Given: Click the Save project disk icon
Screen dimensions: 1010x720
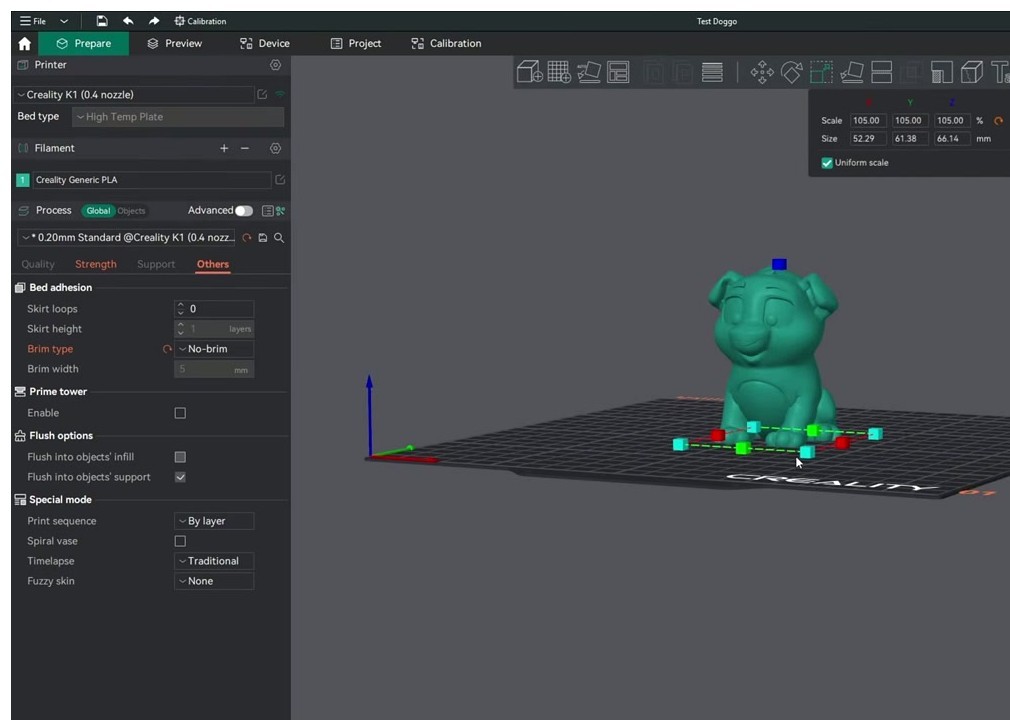Looking at the screenshot, I should point(102,21).
